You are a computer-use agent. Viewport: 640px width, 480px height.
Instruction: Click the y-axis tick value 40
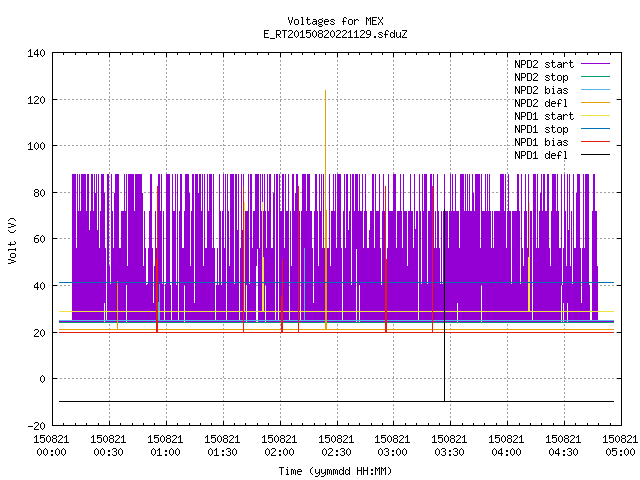click(39, 286)
